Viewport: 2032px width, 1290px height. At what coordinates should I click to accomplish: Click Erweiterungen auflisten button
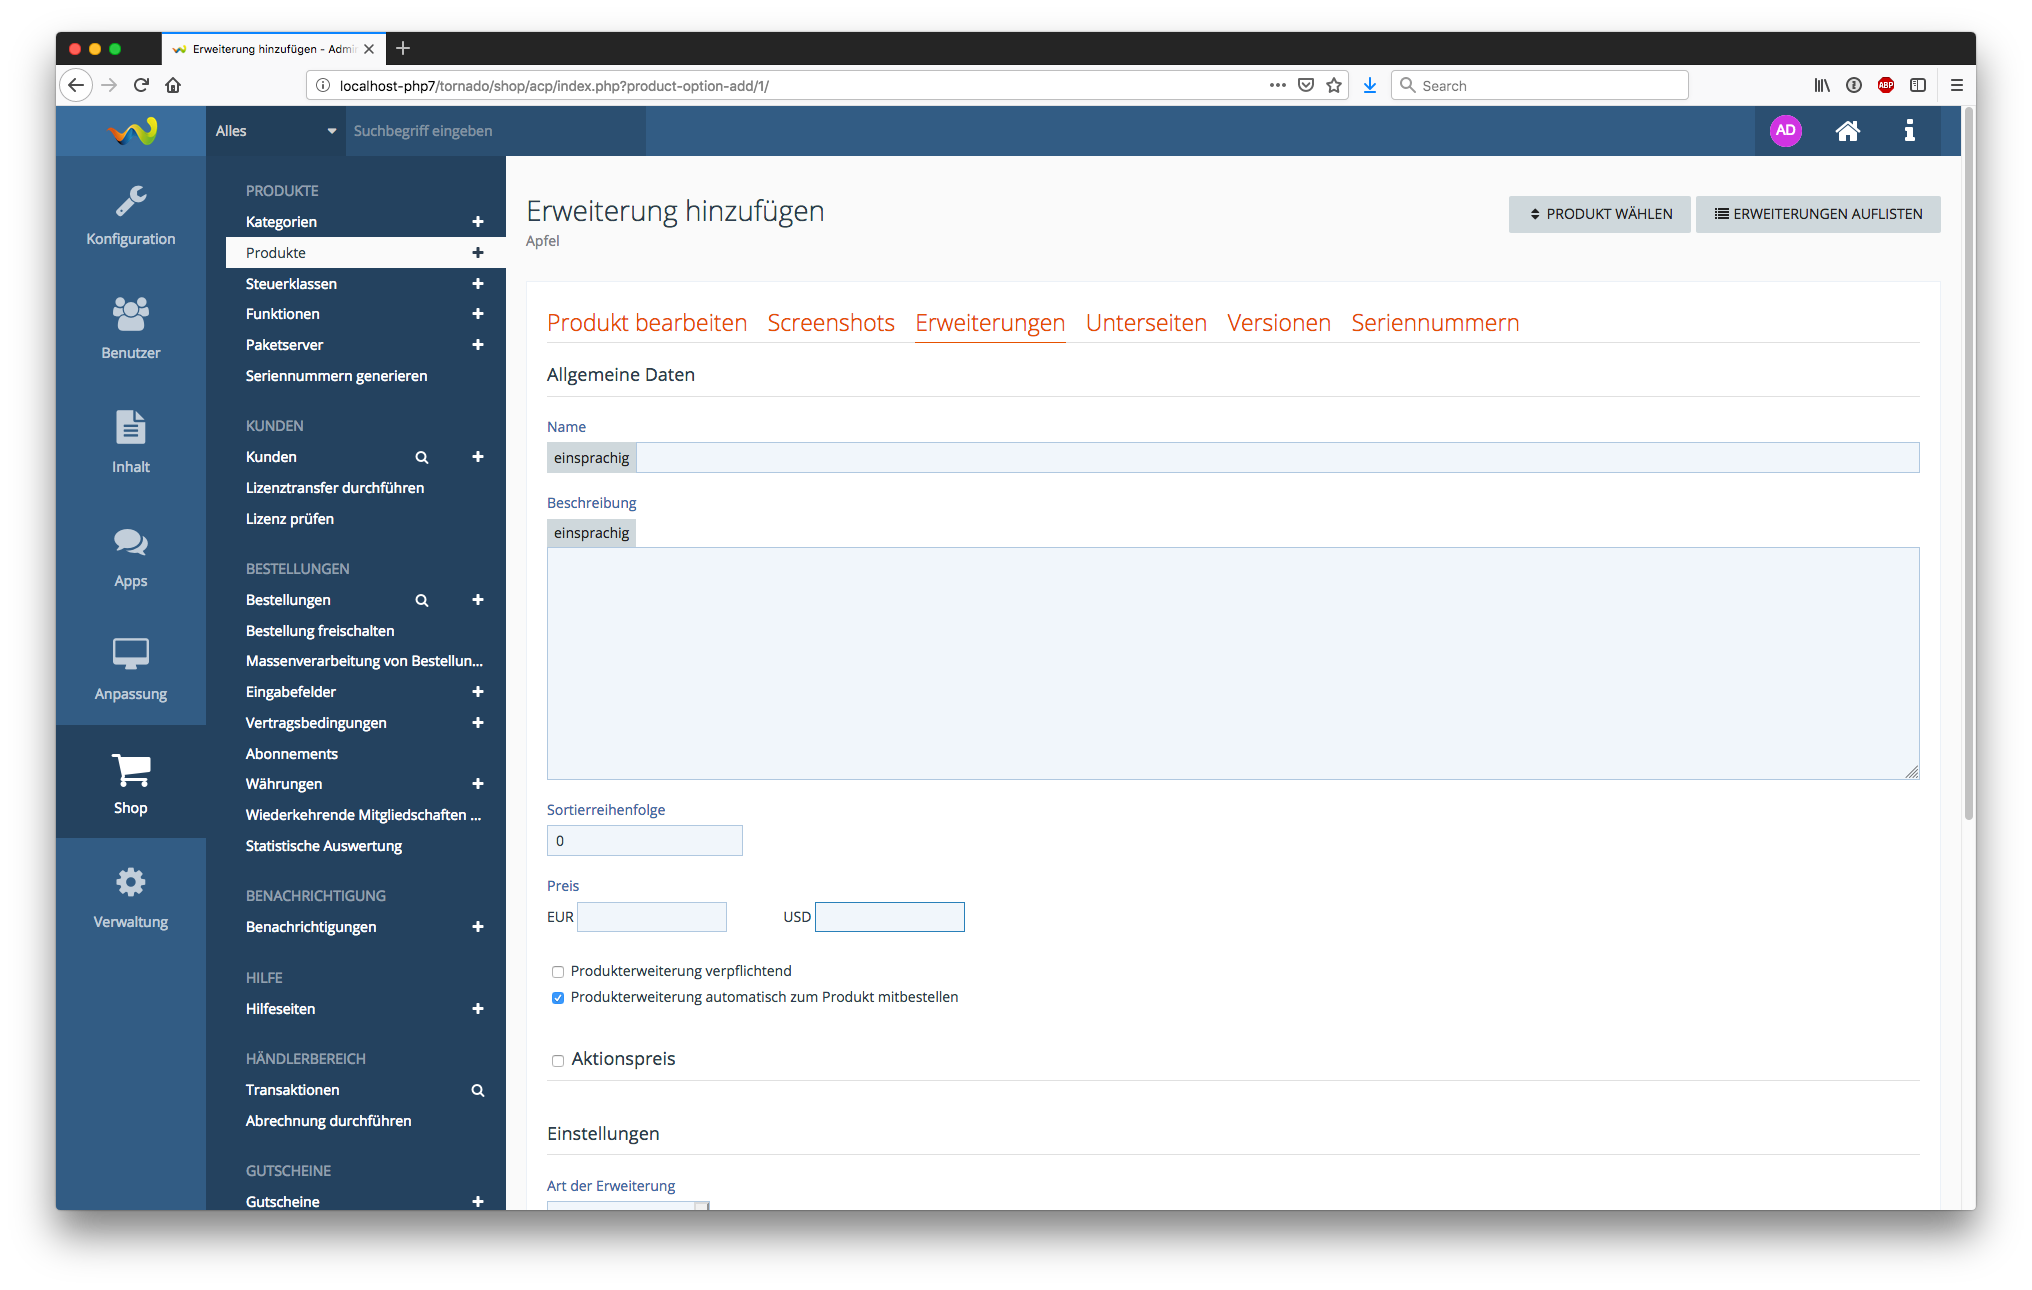(1817, 214)
